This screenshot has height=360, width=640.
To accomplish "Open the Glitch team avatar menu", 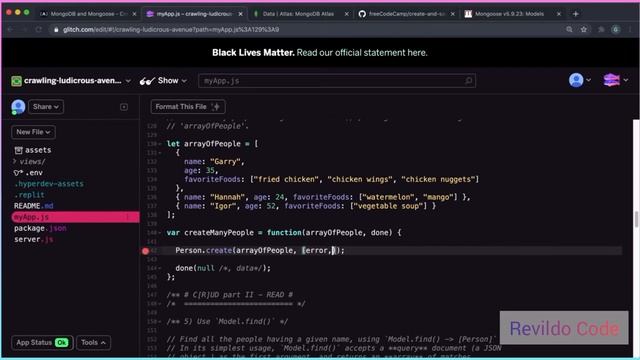I will pyautogui.click(x=616, y=80).
